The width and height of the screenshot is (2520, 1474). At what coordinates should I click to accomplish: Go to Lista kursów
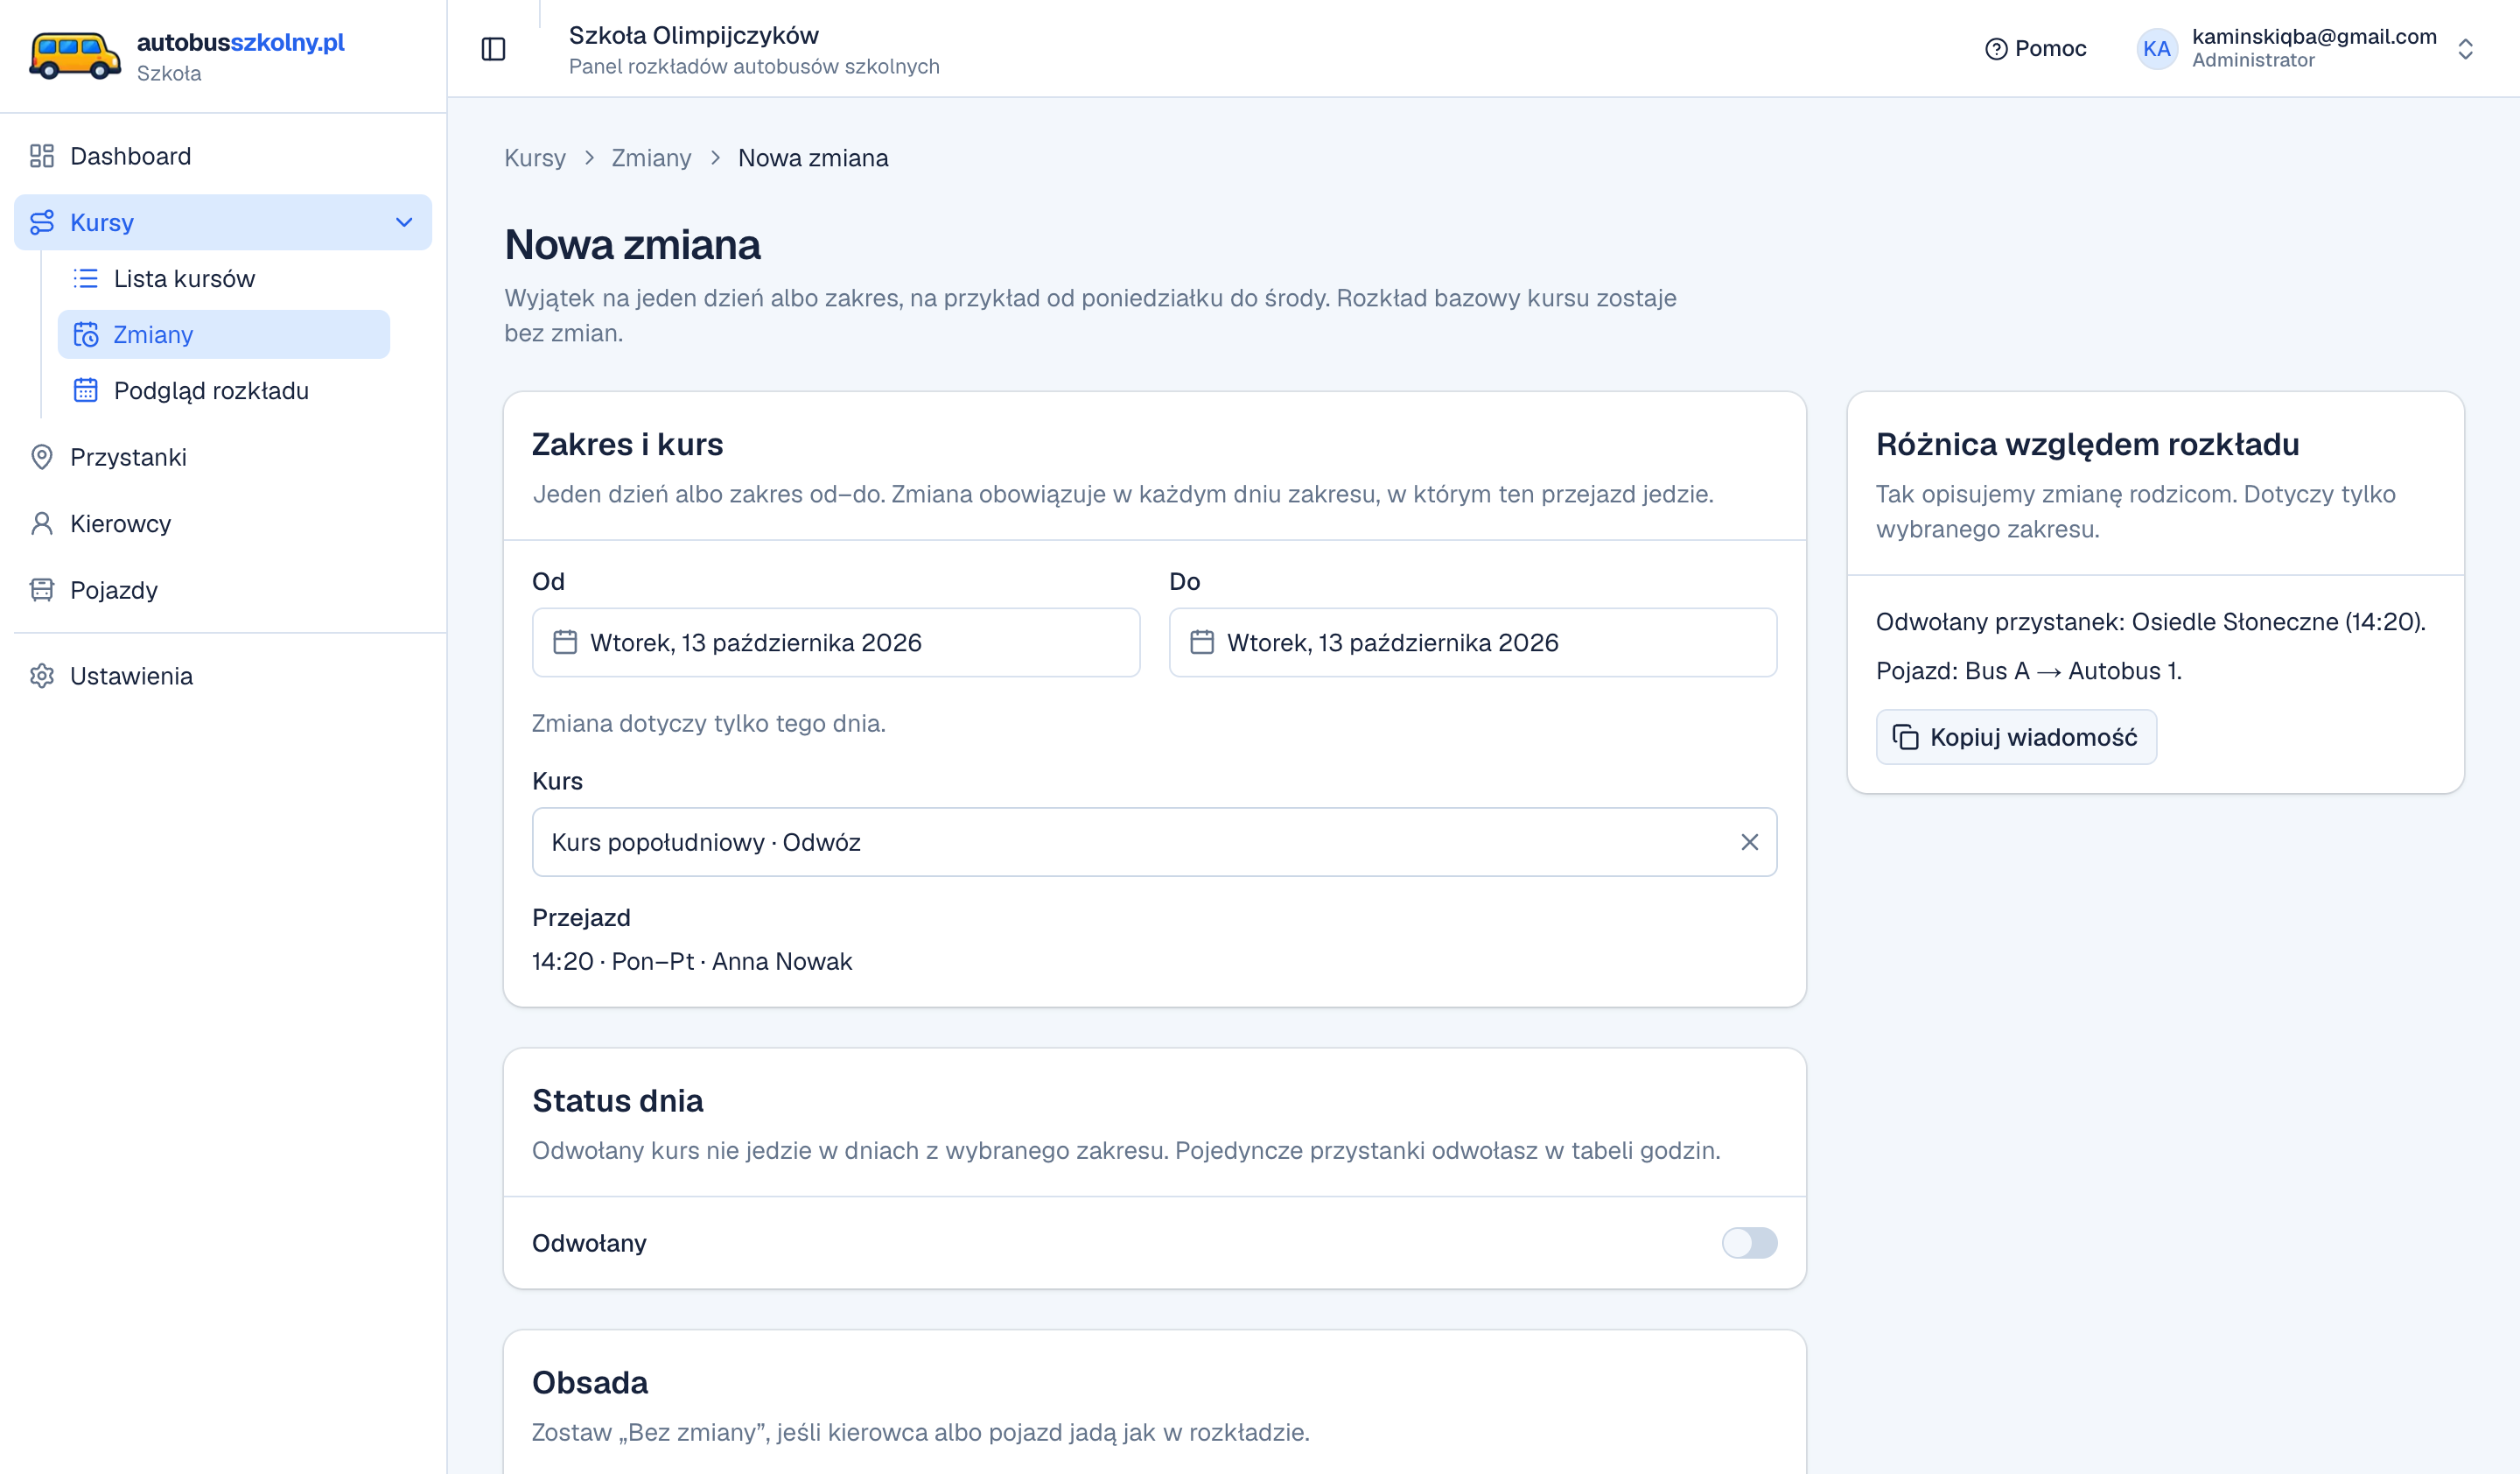point(224,278)
